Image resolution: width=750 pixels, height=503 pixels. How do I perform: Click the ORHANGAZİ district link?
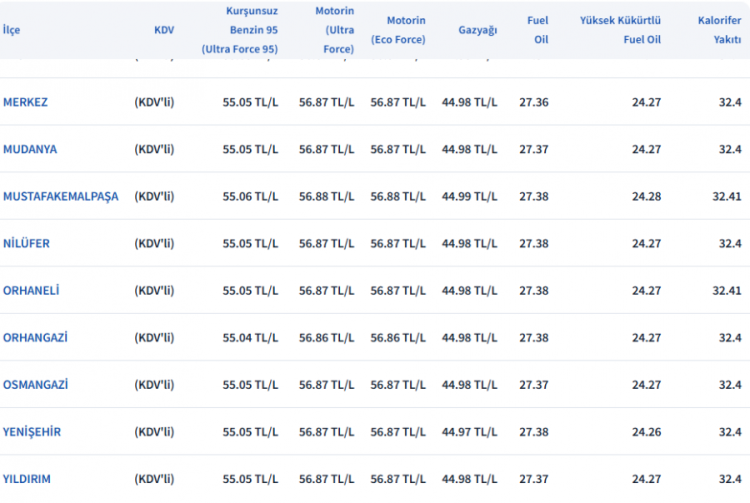pos(36,337)
